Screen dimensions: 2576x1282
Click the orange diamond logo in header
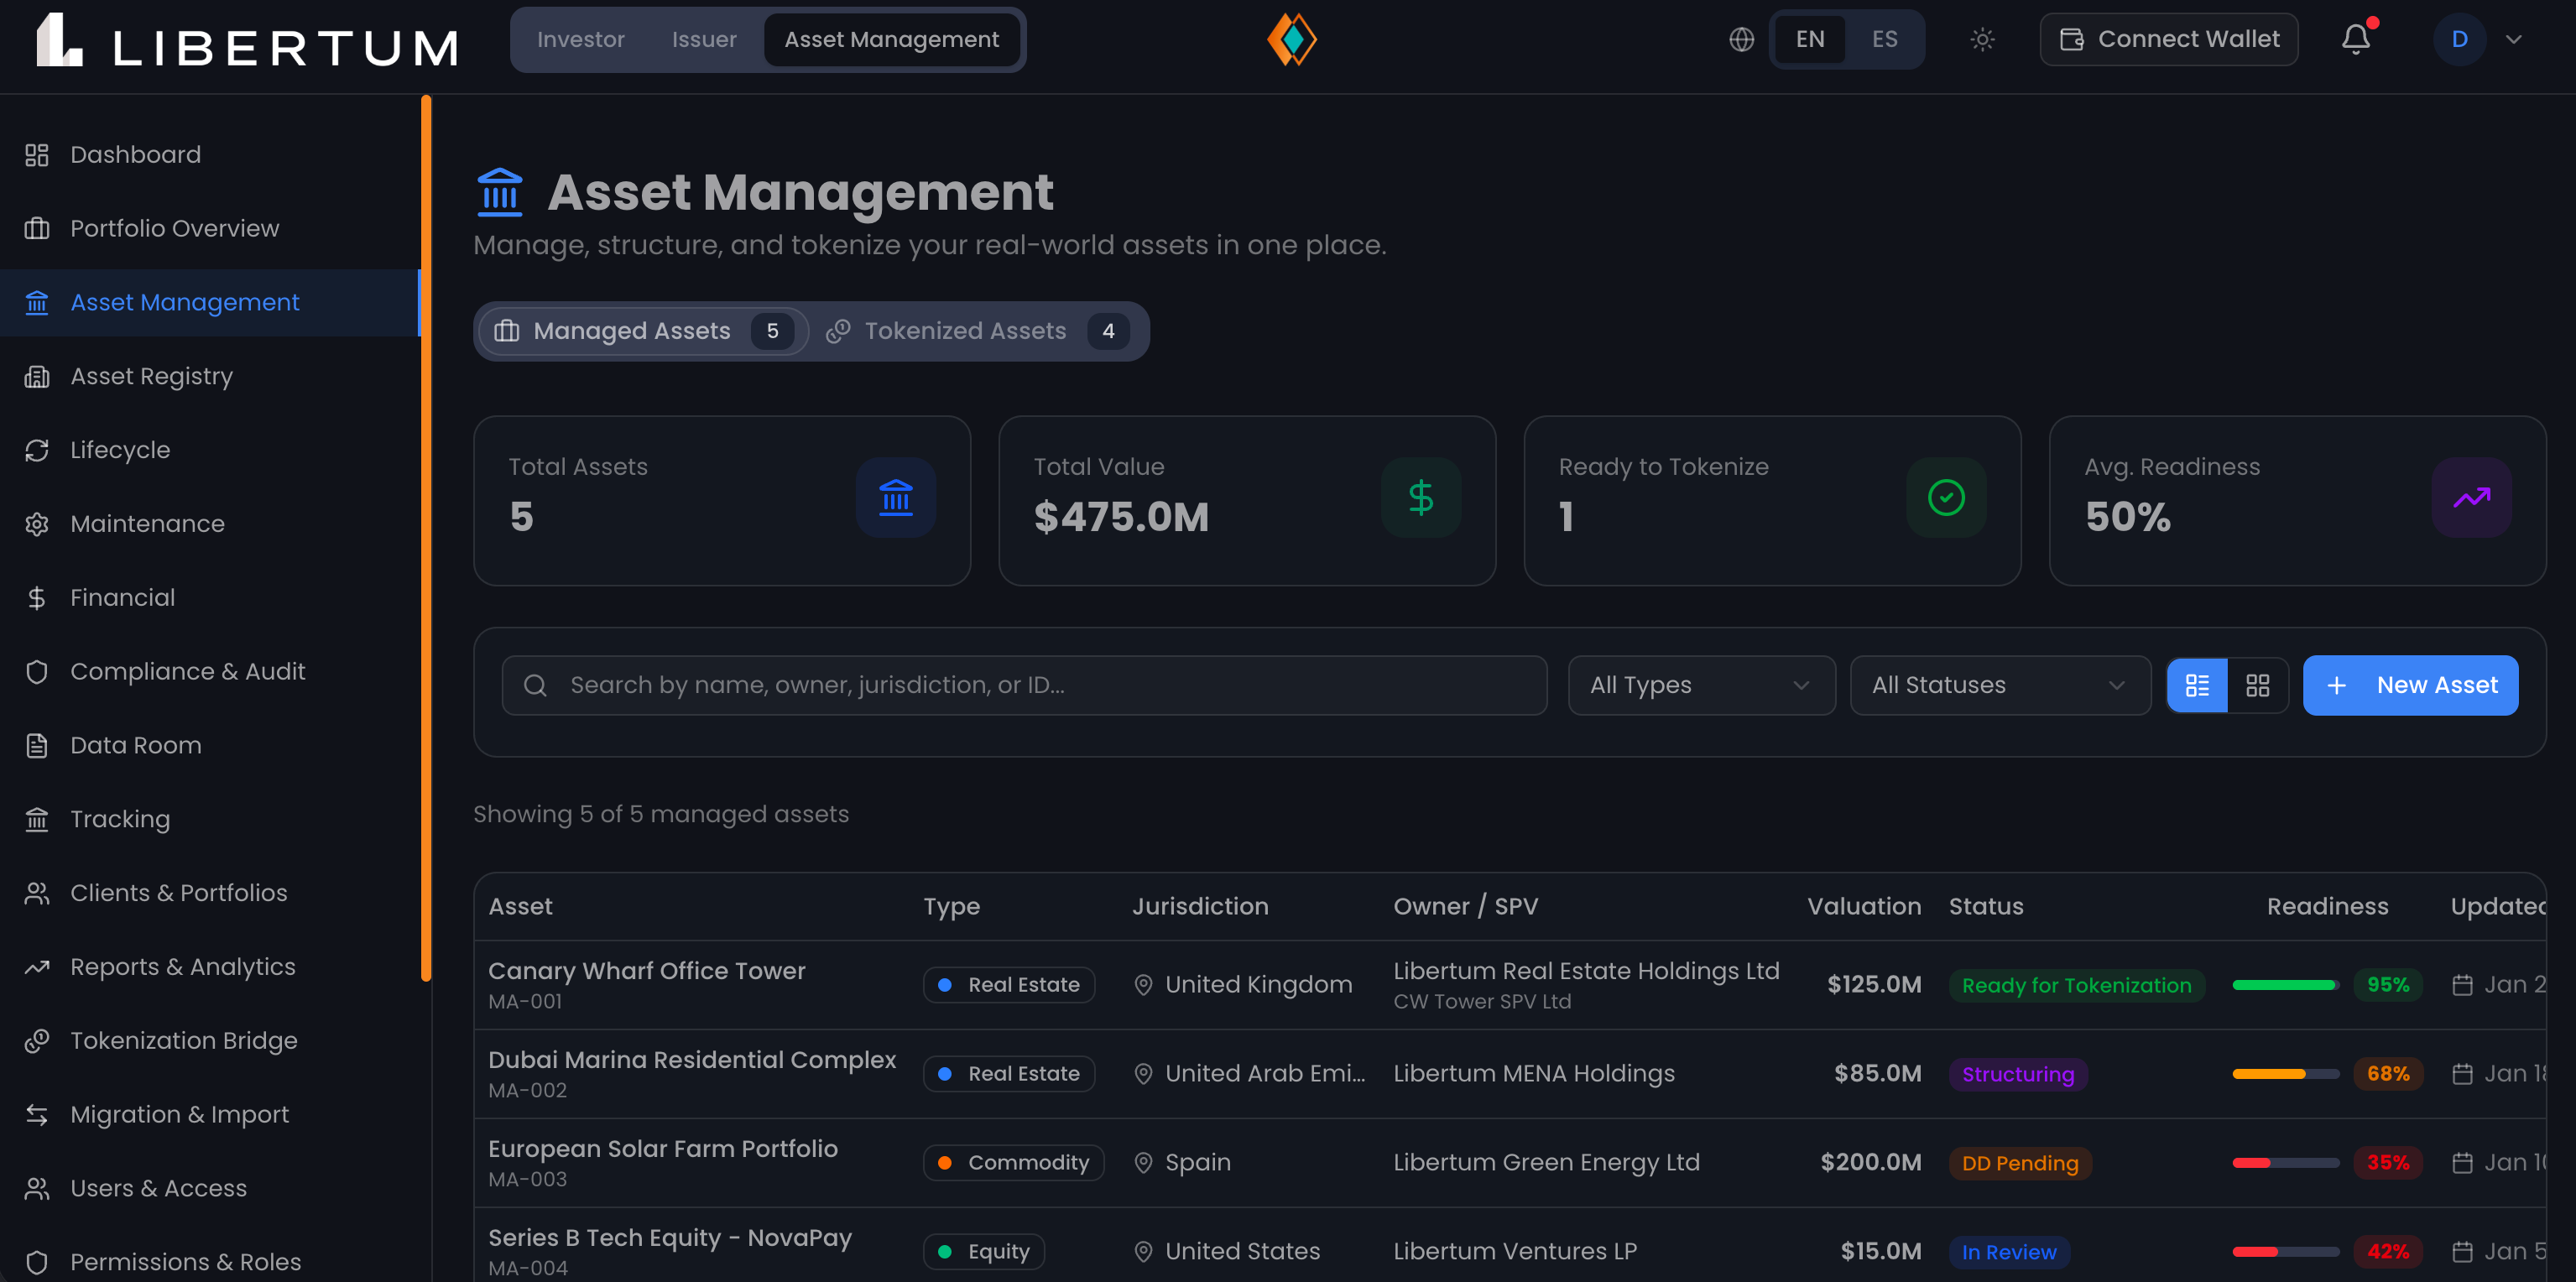(x=1291, y=40)
